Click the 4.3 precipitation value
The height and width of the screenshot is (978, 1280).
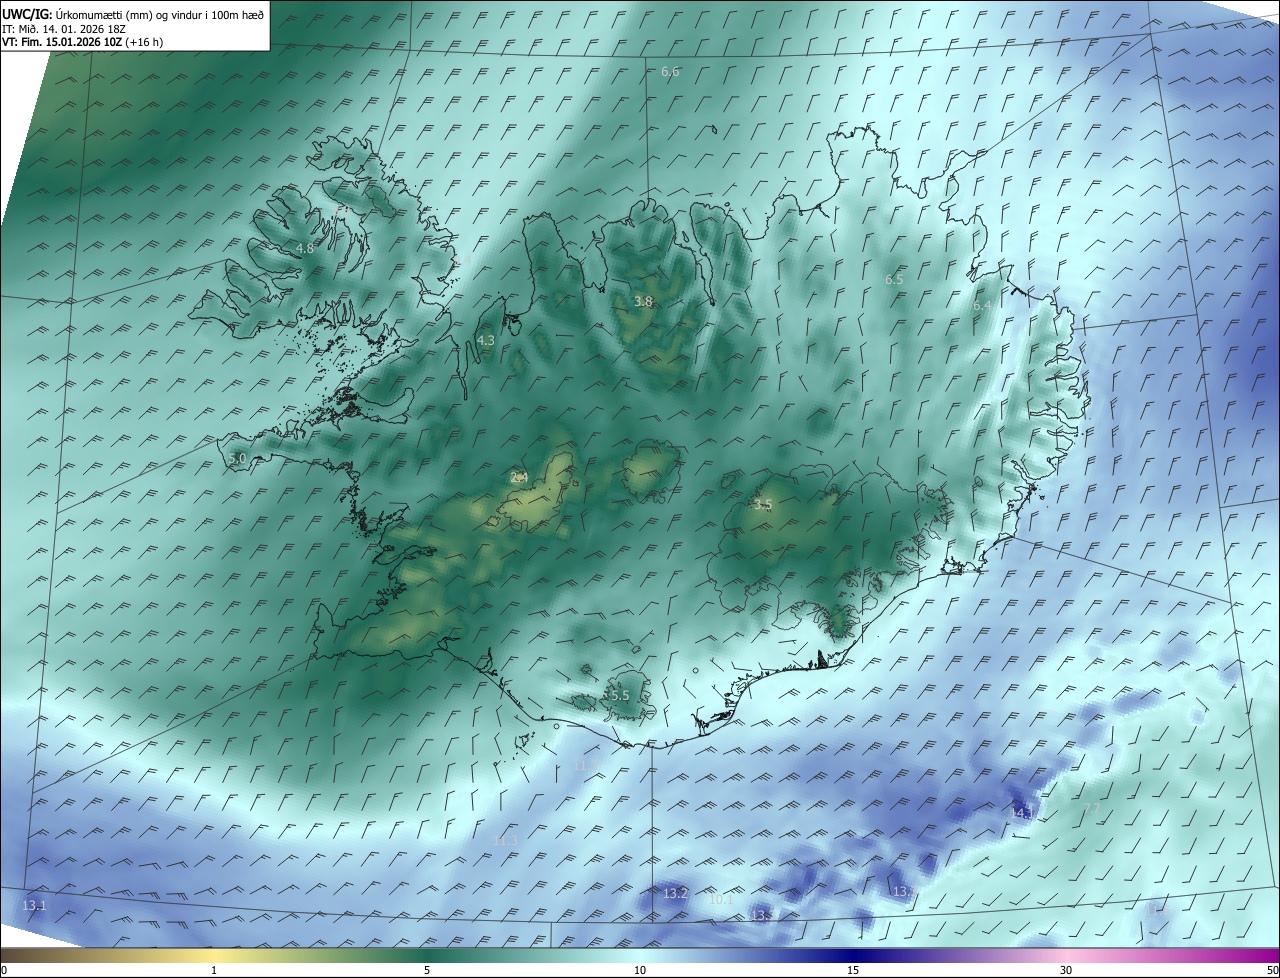click(x=486, y=341)
